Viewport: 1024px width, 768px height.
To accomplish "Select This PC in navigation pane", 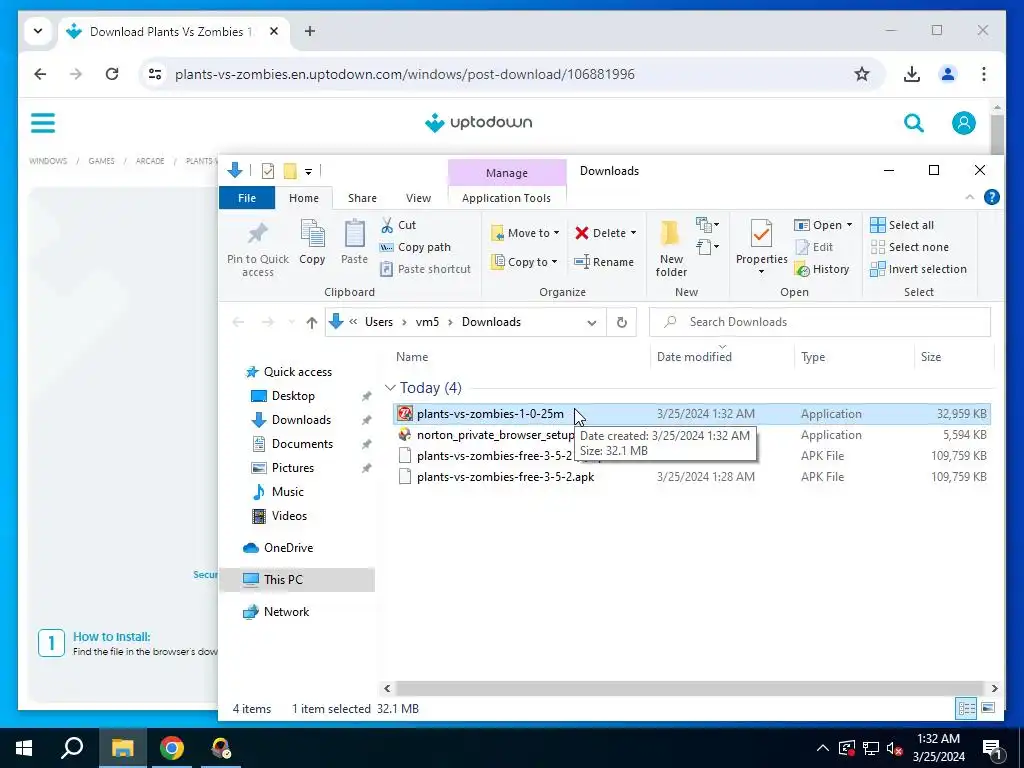I will [x=283, y=580].
